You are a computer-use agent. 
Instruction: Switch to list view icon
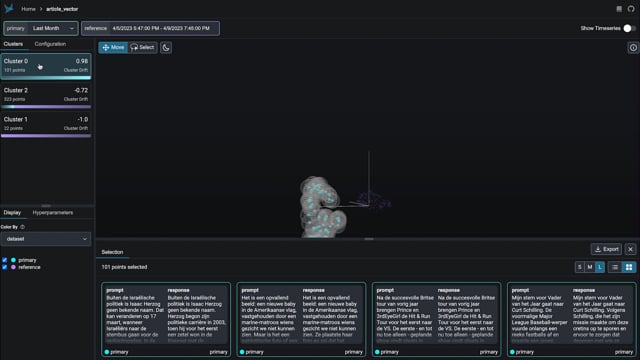pos(615,267)
